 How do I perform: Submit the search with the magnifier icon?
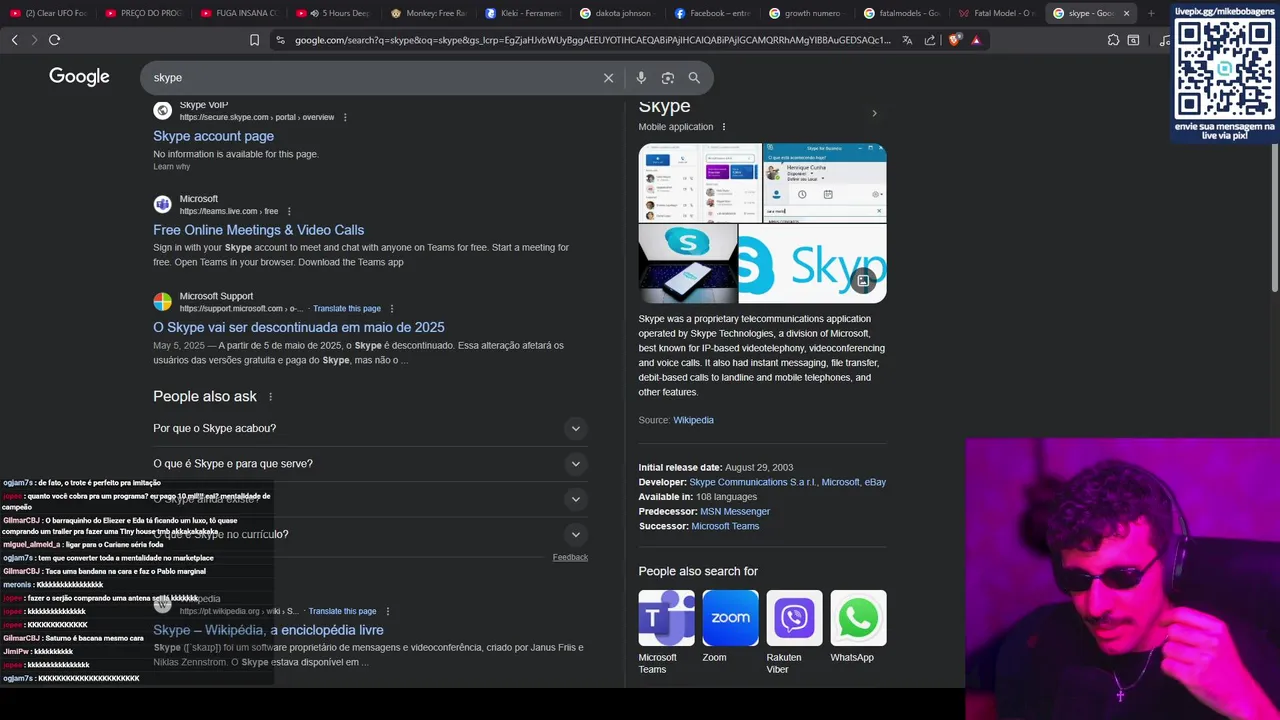(x=694, y=78)
